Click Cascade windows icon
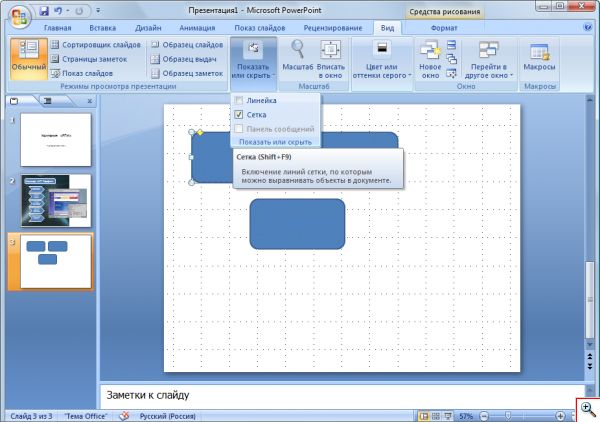Screen dimensions: 600x422 coord(452,59)
